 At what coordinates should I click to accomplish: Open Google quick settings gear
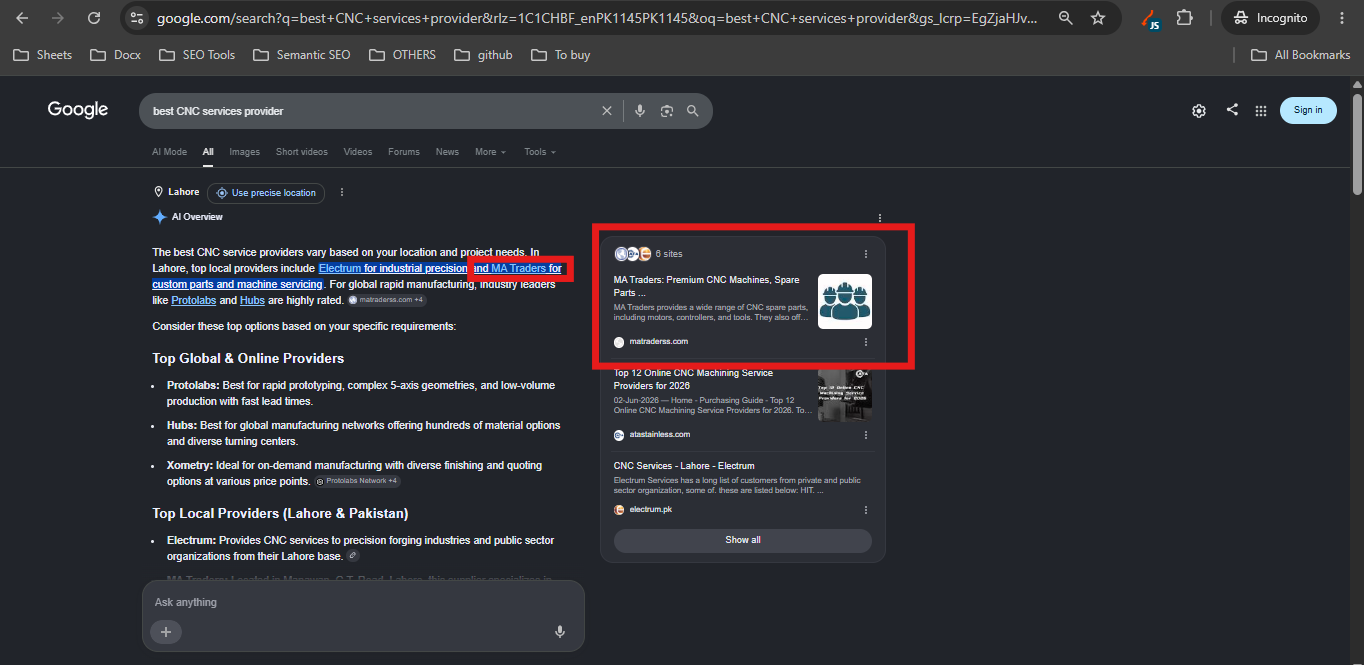coord(1199,111)
